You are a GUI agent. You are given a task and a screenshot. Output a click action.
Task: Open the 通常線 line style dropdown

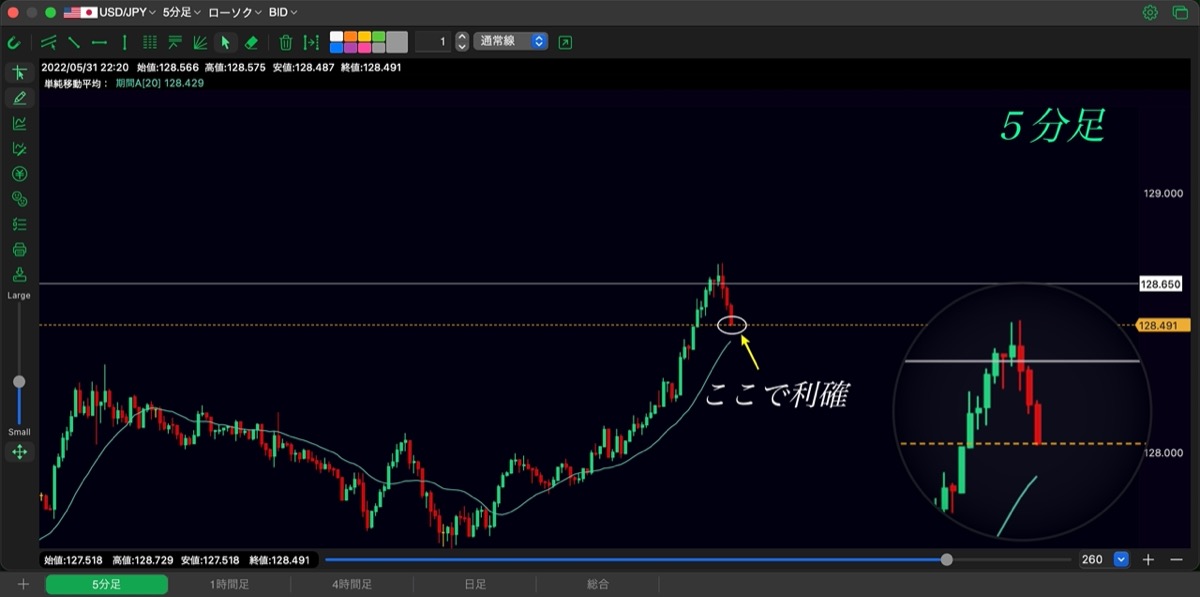coord(511,42)
